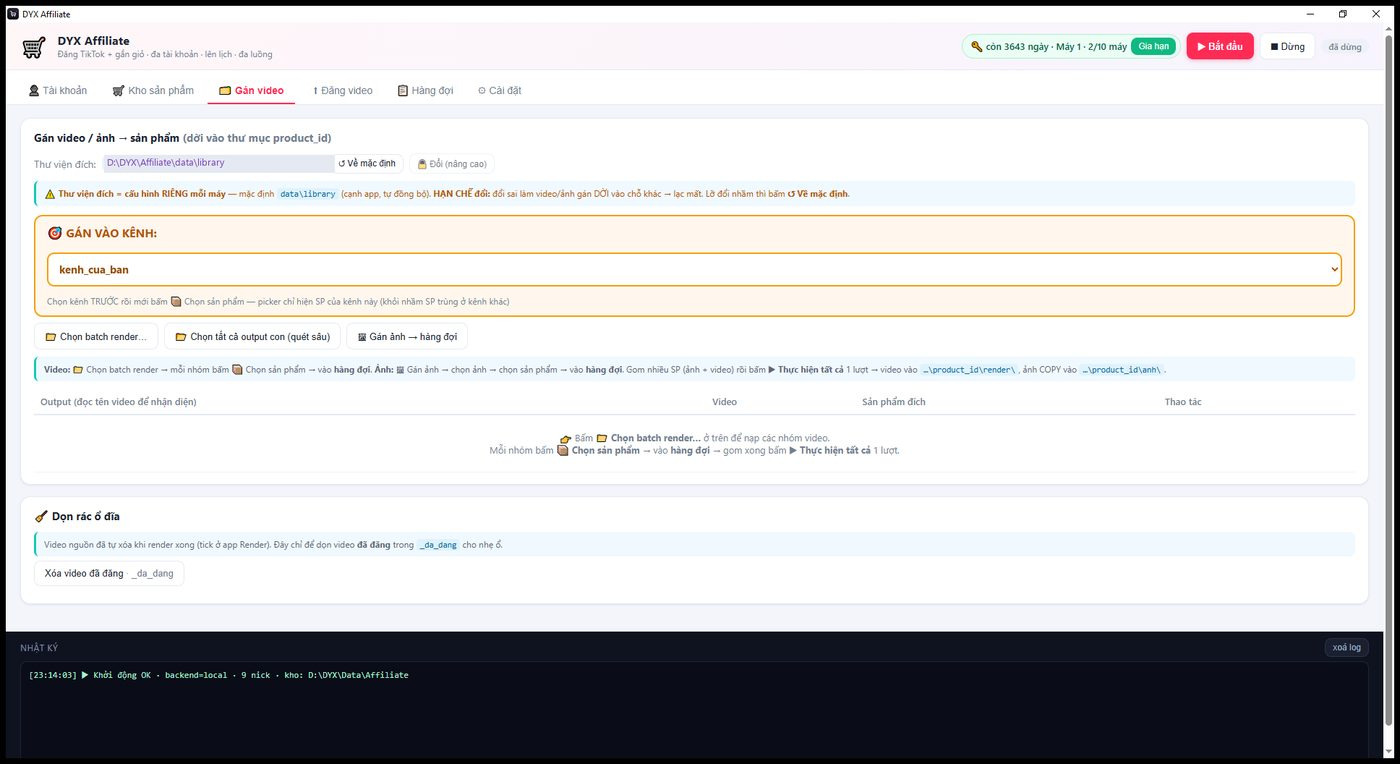
Task: Click Gán ảnh → hàng đợi button
Action: (x=407, y=337)
